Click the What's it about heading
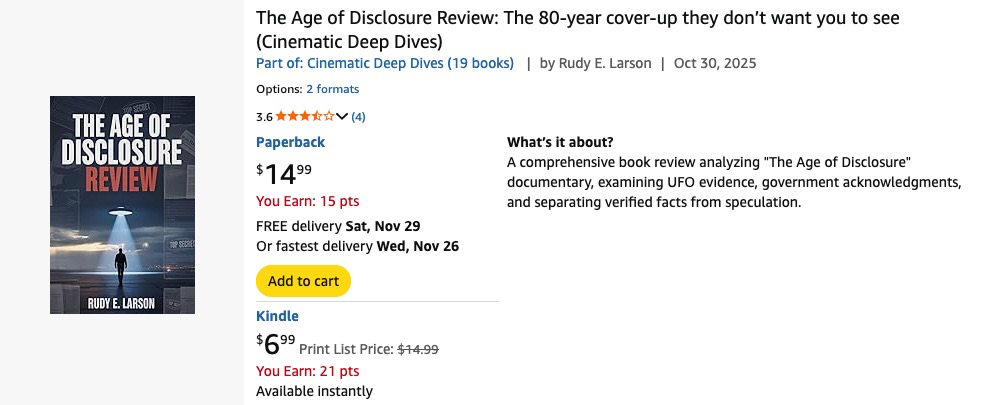The image size is (981, 405). click(560, 142)
